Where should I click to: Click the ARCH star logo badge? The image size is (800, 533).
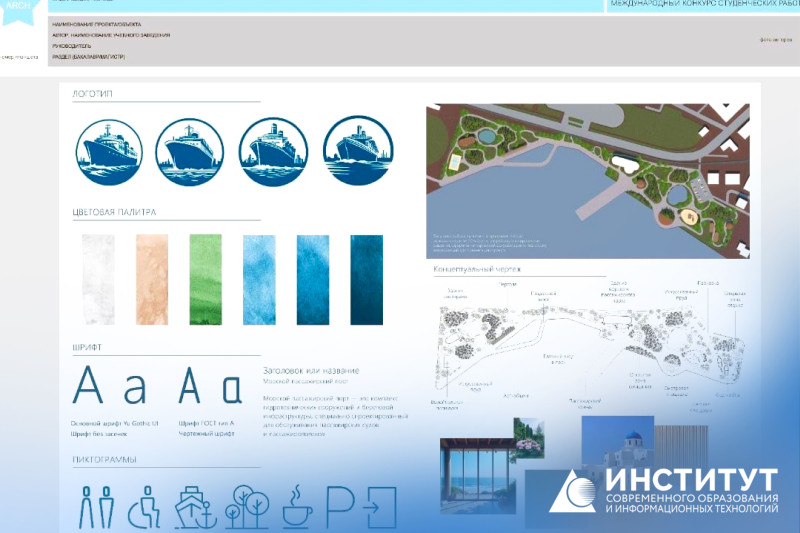pos(20,22)
